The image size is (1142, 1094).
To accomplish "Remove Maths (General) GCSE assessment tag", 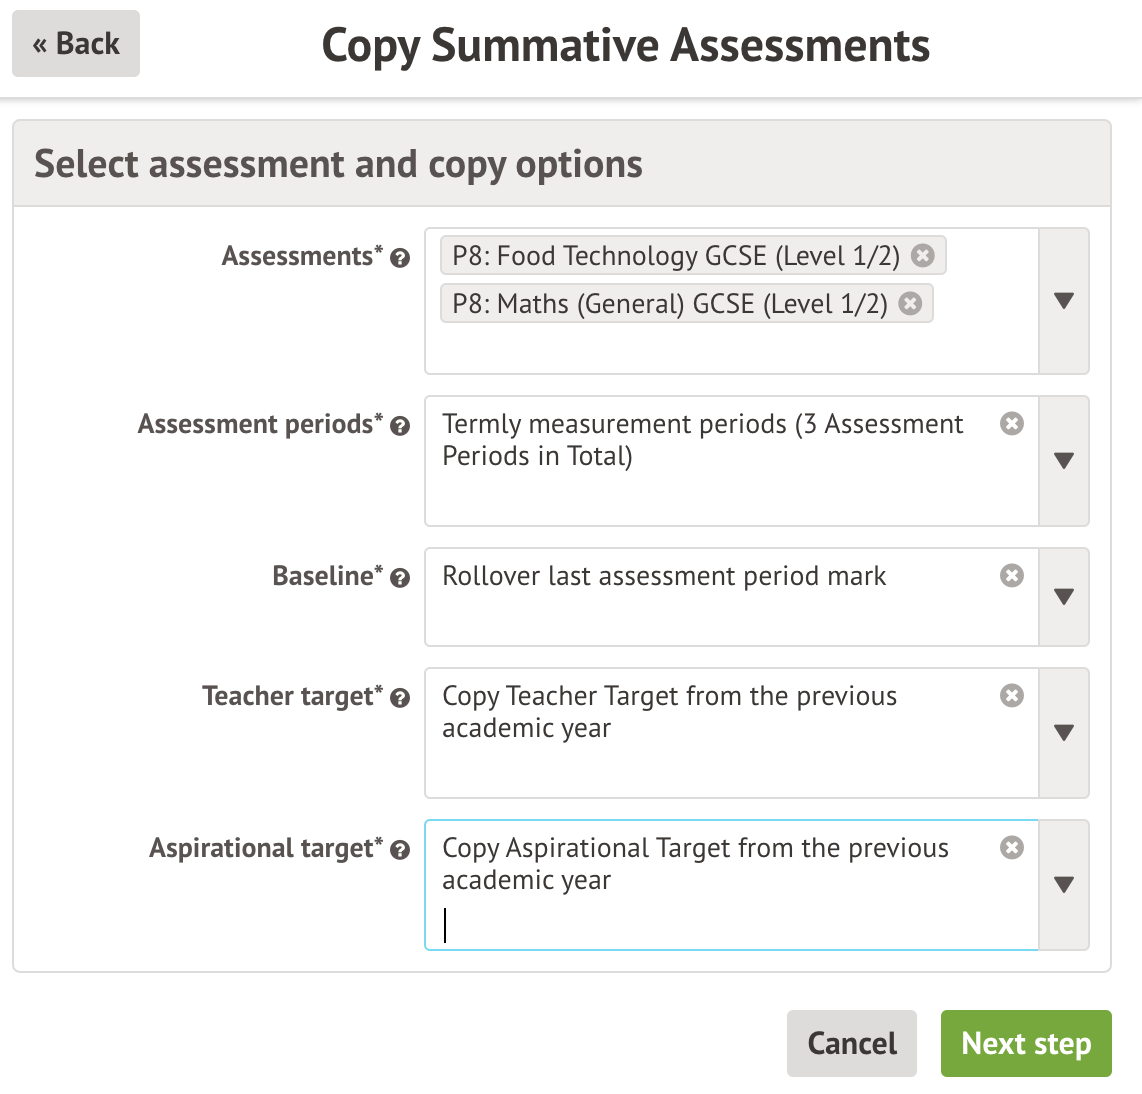I will tap(910, 304).
